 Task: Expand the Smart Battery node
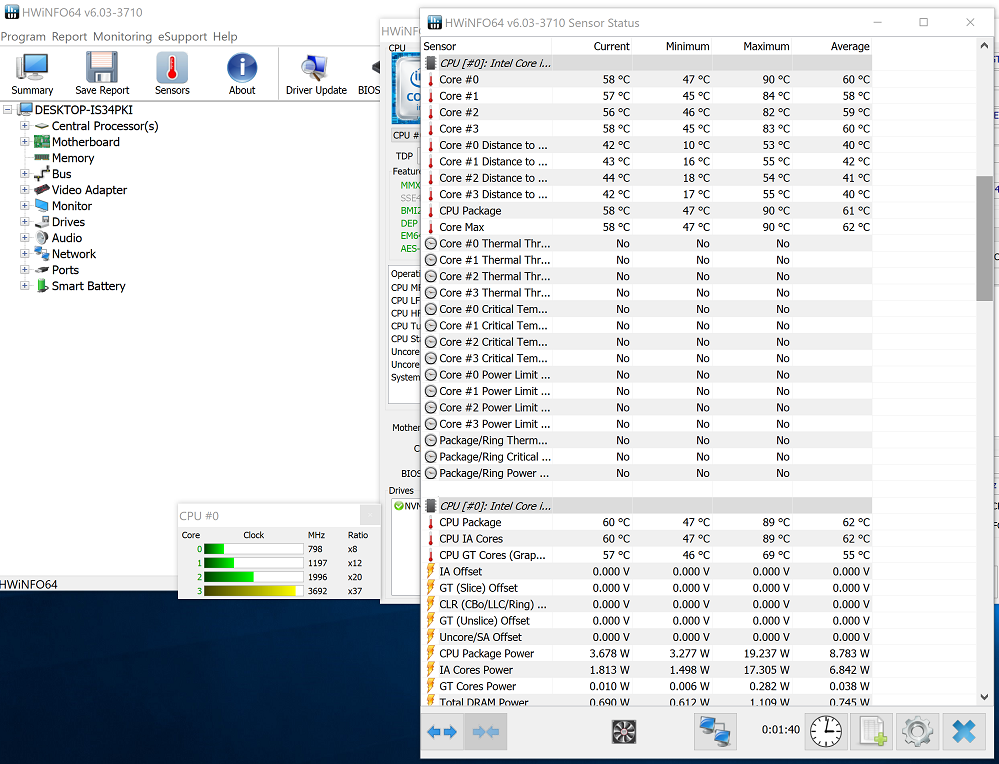pyautogui.click(x=24, y=285)
